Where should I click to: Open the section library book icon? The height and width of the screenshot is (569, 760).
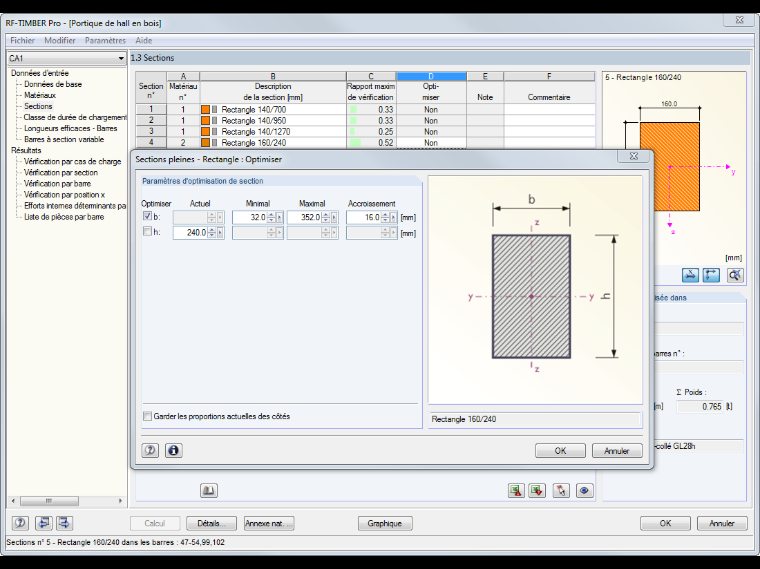pos(209,490)
